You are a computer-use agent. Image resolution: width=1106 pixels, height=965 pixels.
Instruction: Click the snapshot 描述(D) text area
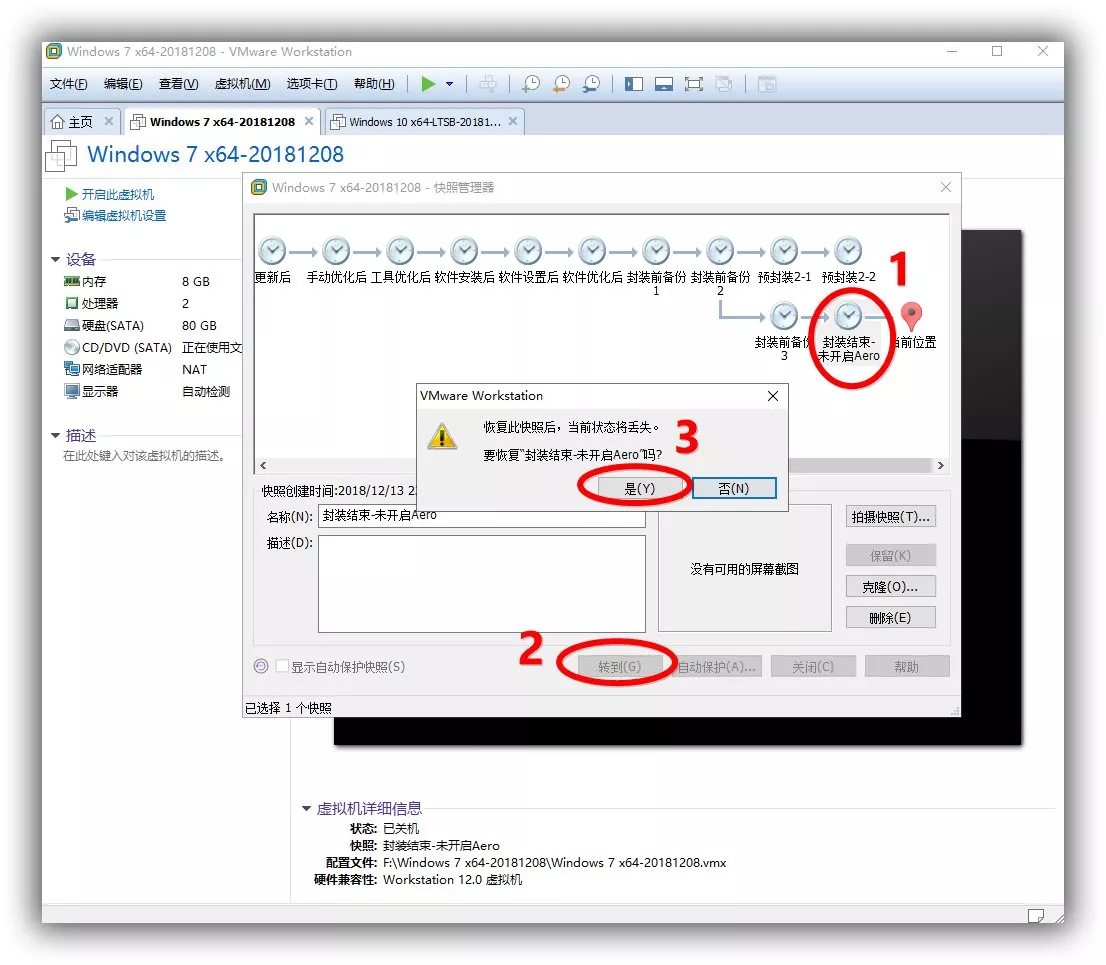482,583
